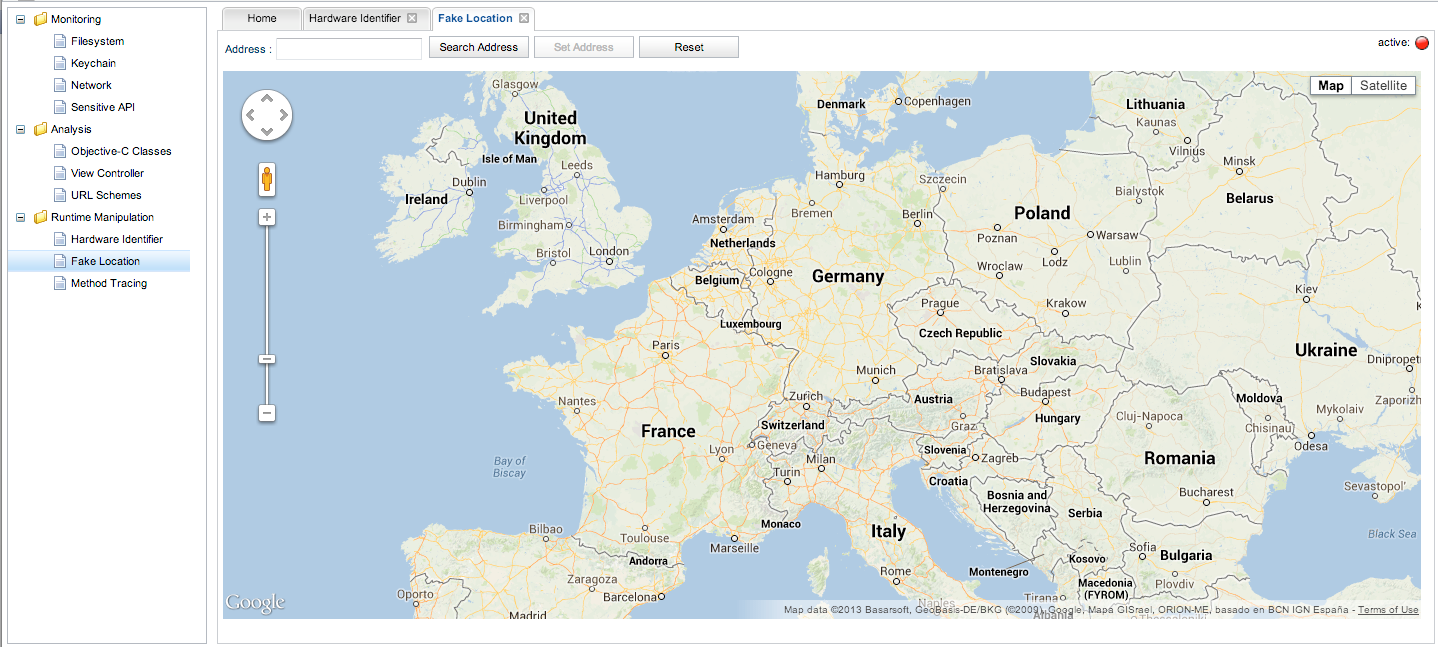Image resolution: width=1438 pixels, height=647 pixels.
Task: Click the map zoom out minus button
Action: coord(267,413)
